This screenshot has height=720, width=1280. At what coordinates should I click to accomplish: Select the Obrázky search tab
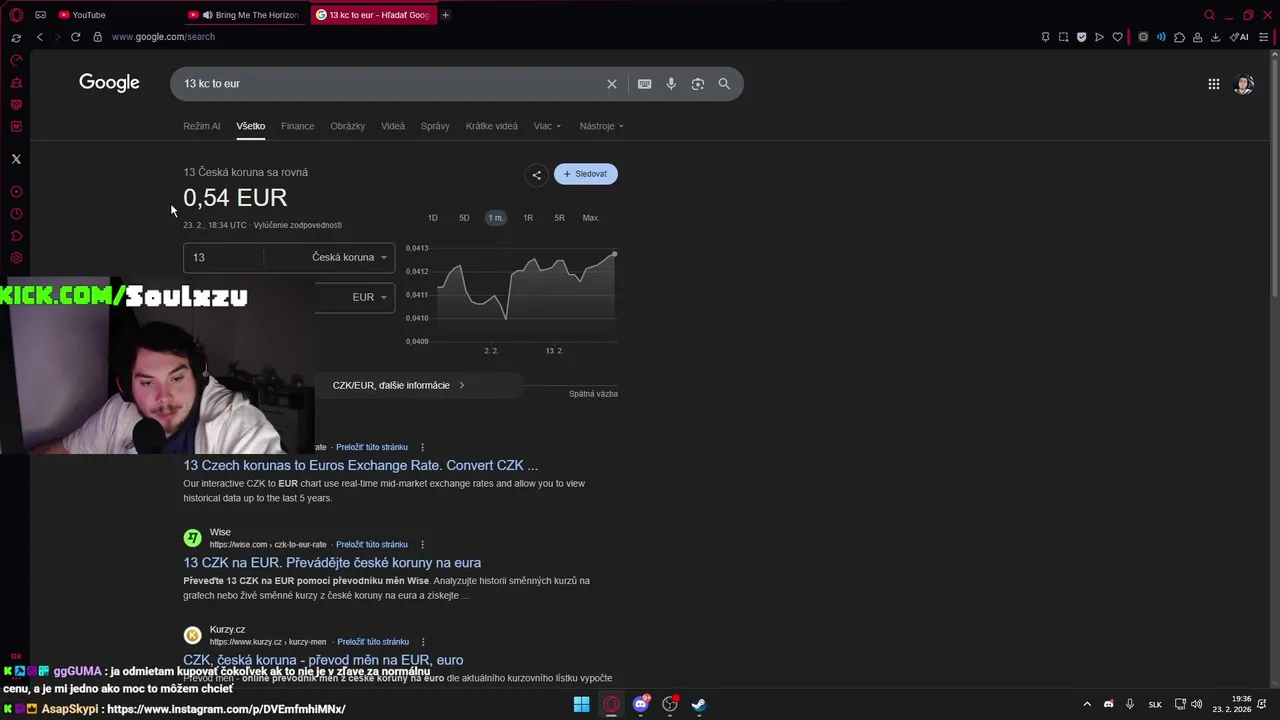347,126
